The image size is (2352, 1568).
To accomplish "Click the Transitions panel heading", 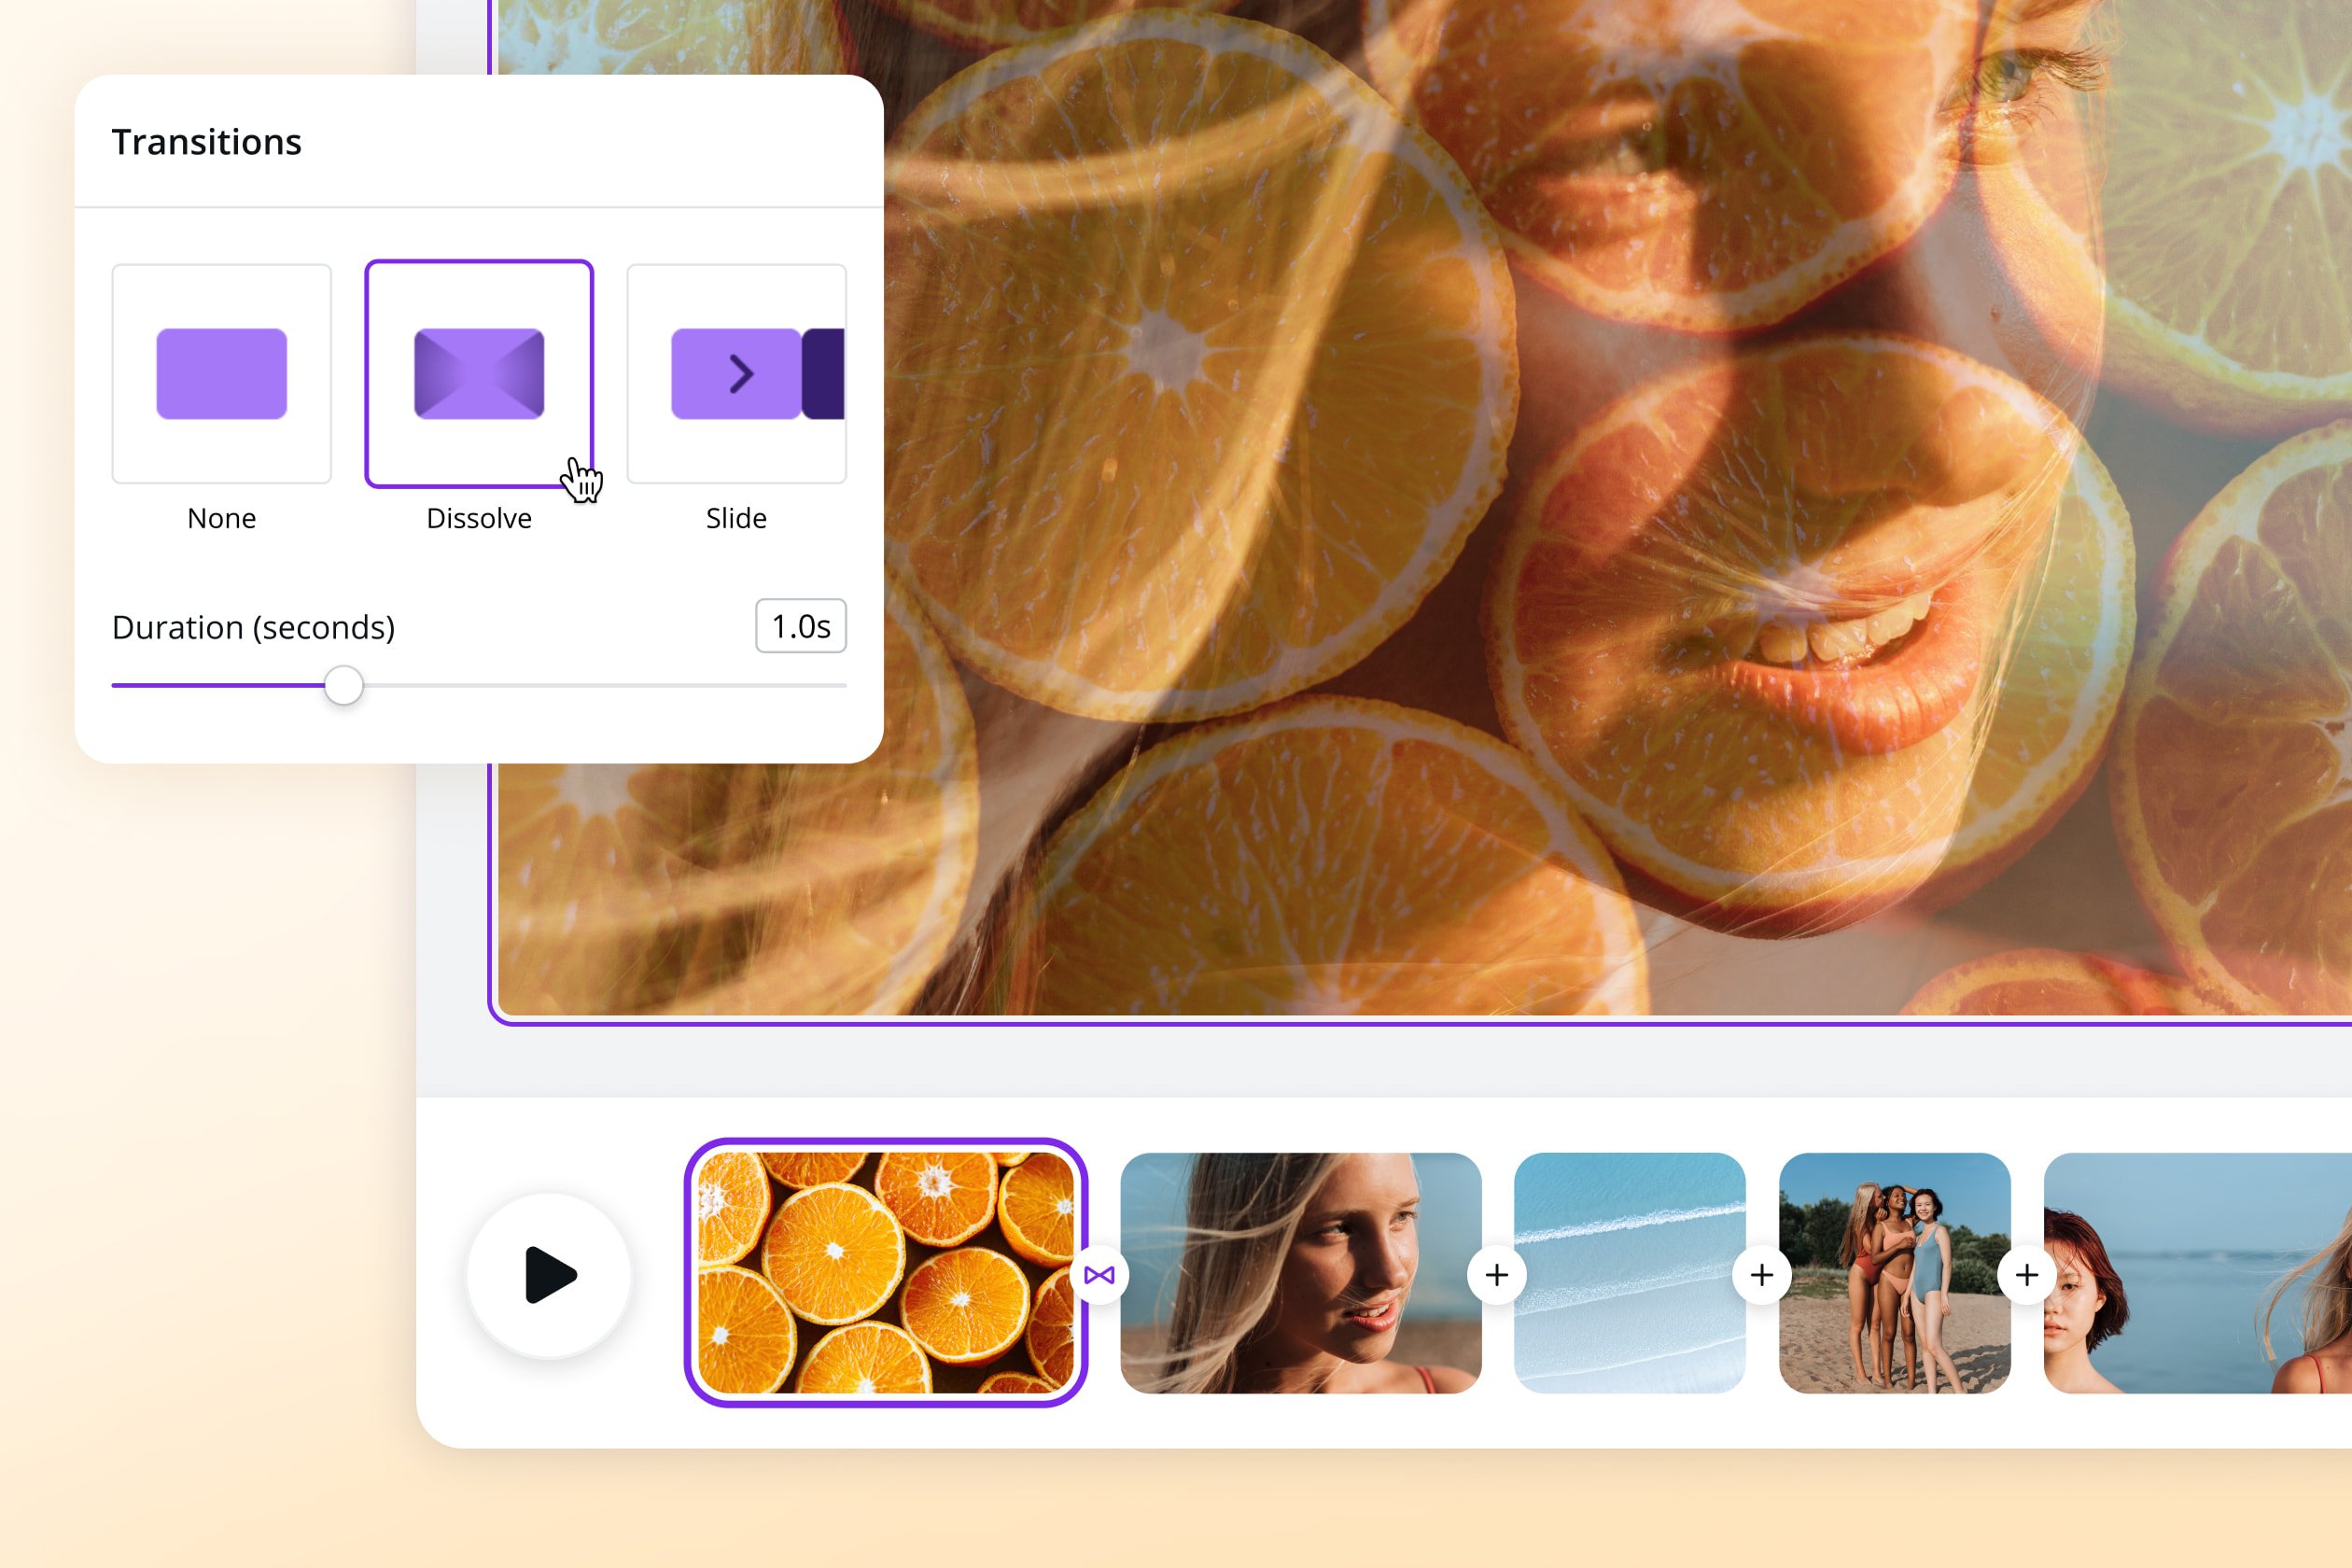I will click(207, 142).
